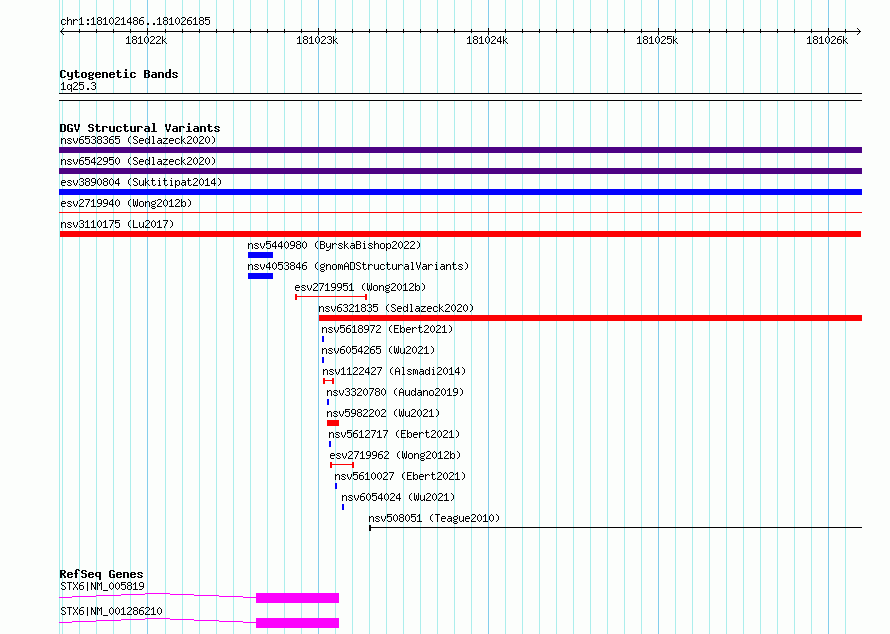Open nsv5610027 (Ebert2021) label

tap(400, 476)
